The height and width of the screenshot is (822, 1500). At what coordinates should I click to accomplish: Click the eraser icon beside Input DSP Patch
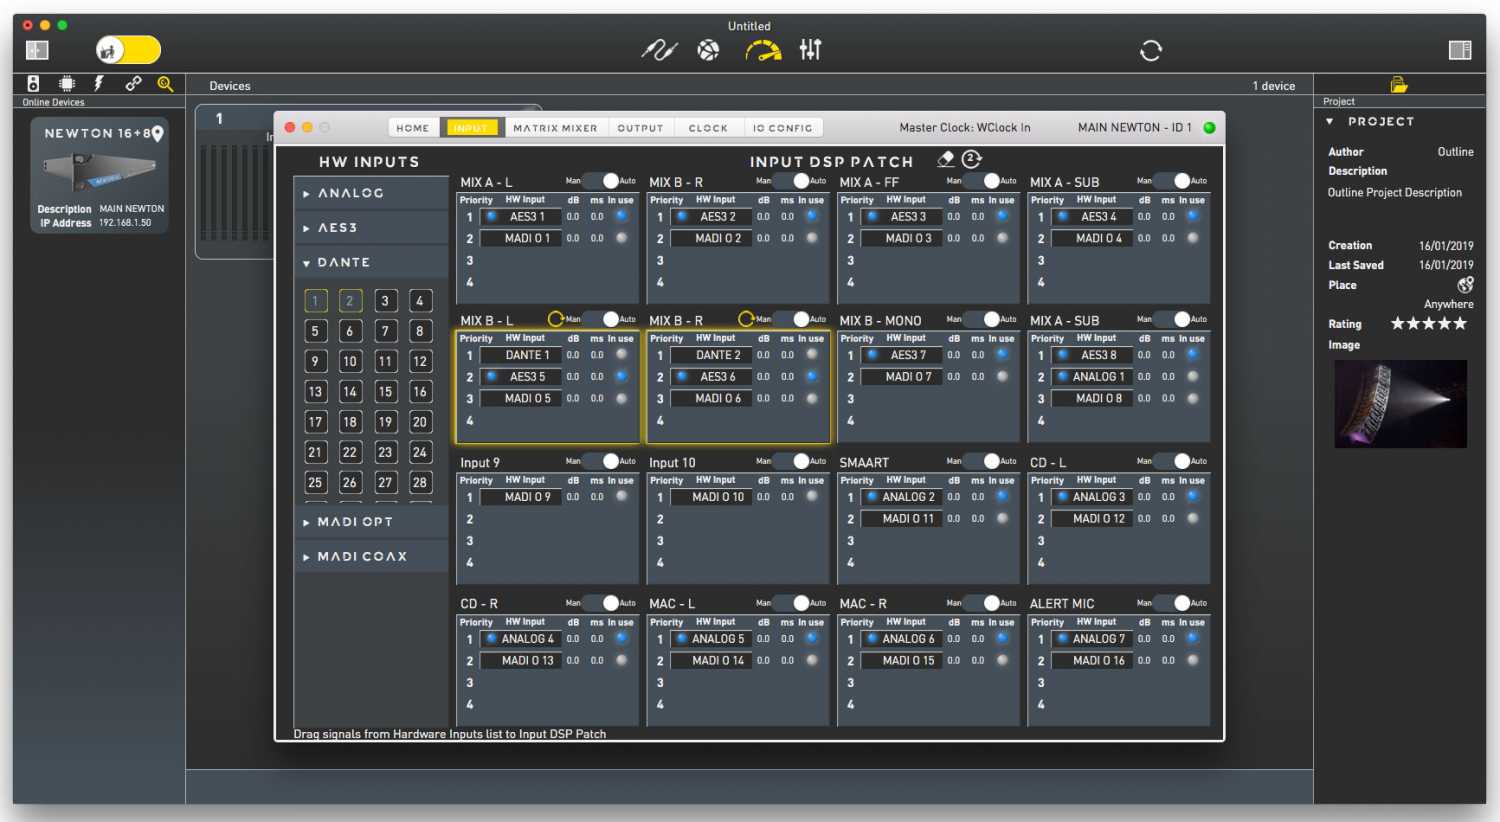tap(946, 159)
